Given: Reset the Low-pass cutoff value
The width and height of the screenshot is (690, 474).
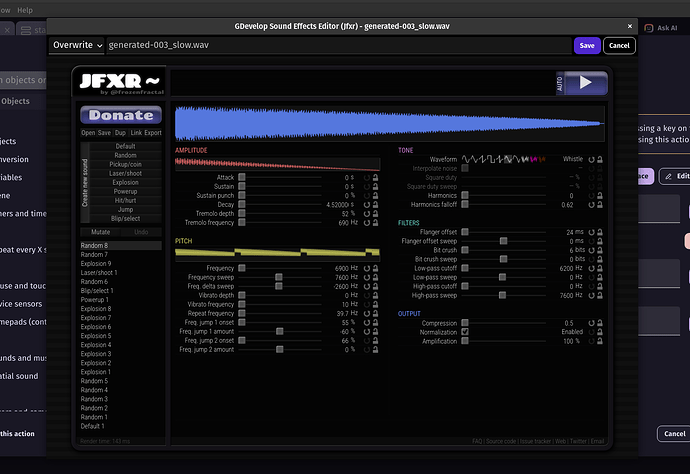Looking at the screenshot, I should (590, 268).
